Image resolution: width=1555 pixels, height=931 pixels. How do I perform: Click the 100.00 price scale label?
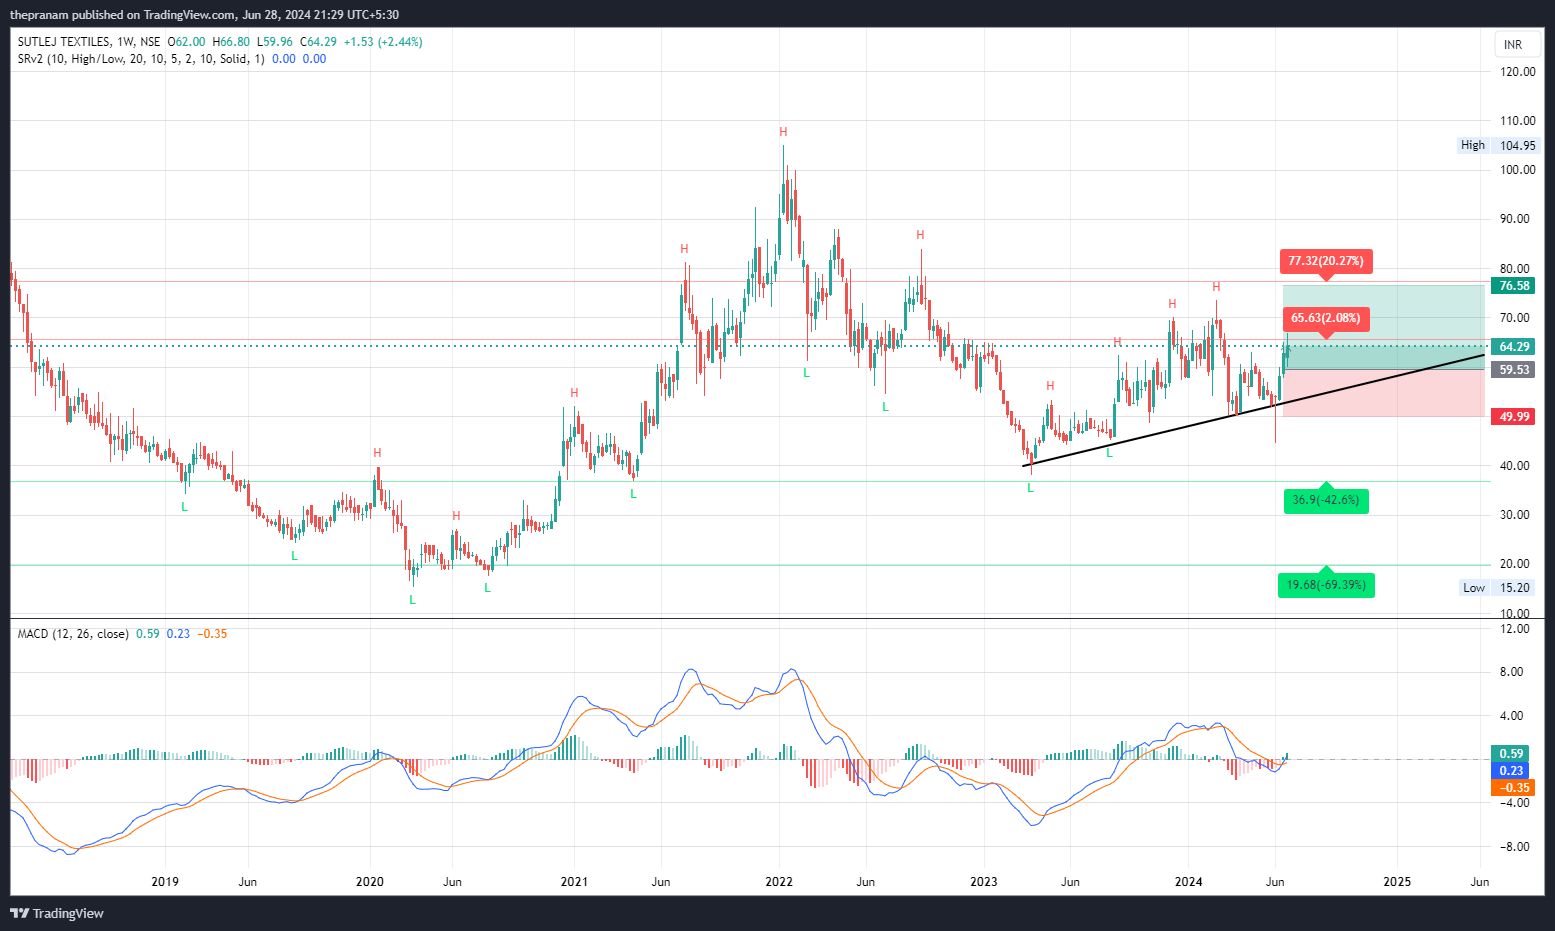[x=1518, y=170]
